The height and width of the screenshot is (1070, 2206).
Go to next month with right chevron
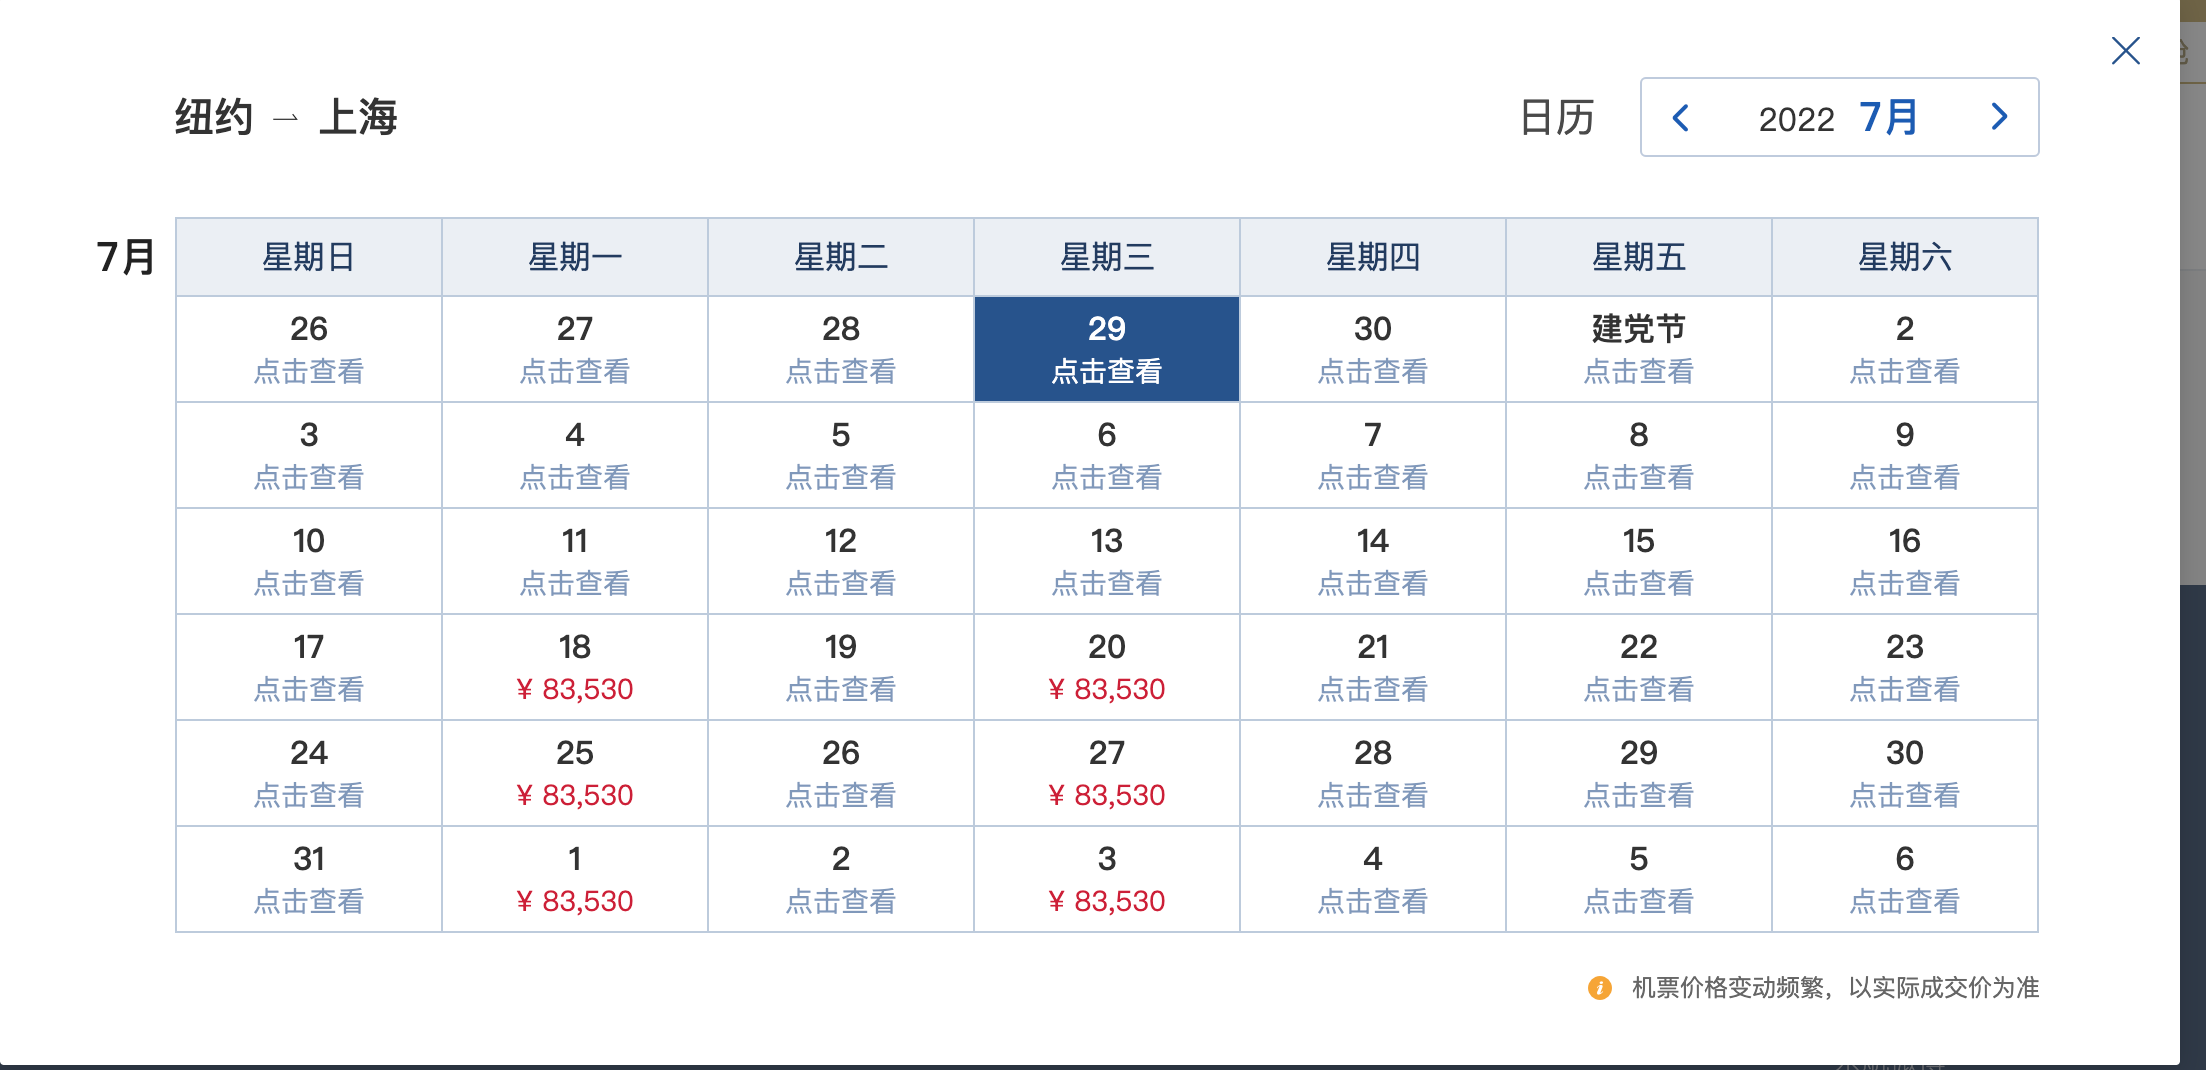[x=1999, y=117]
